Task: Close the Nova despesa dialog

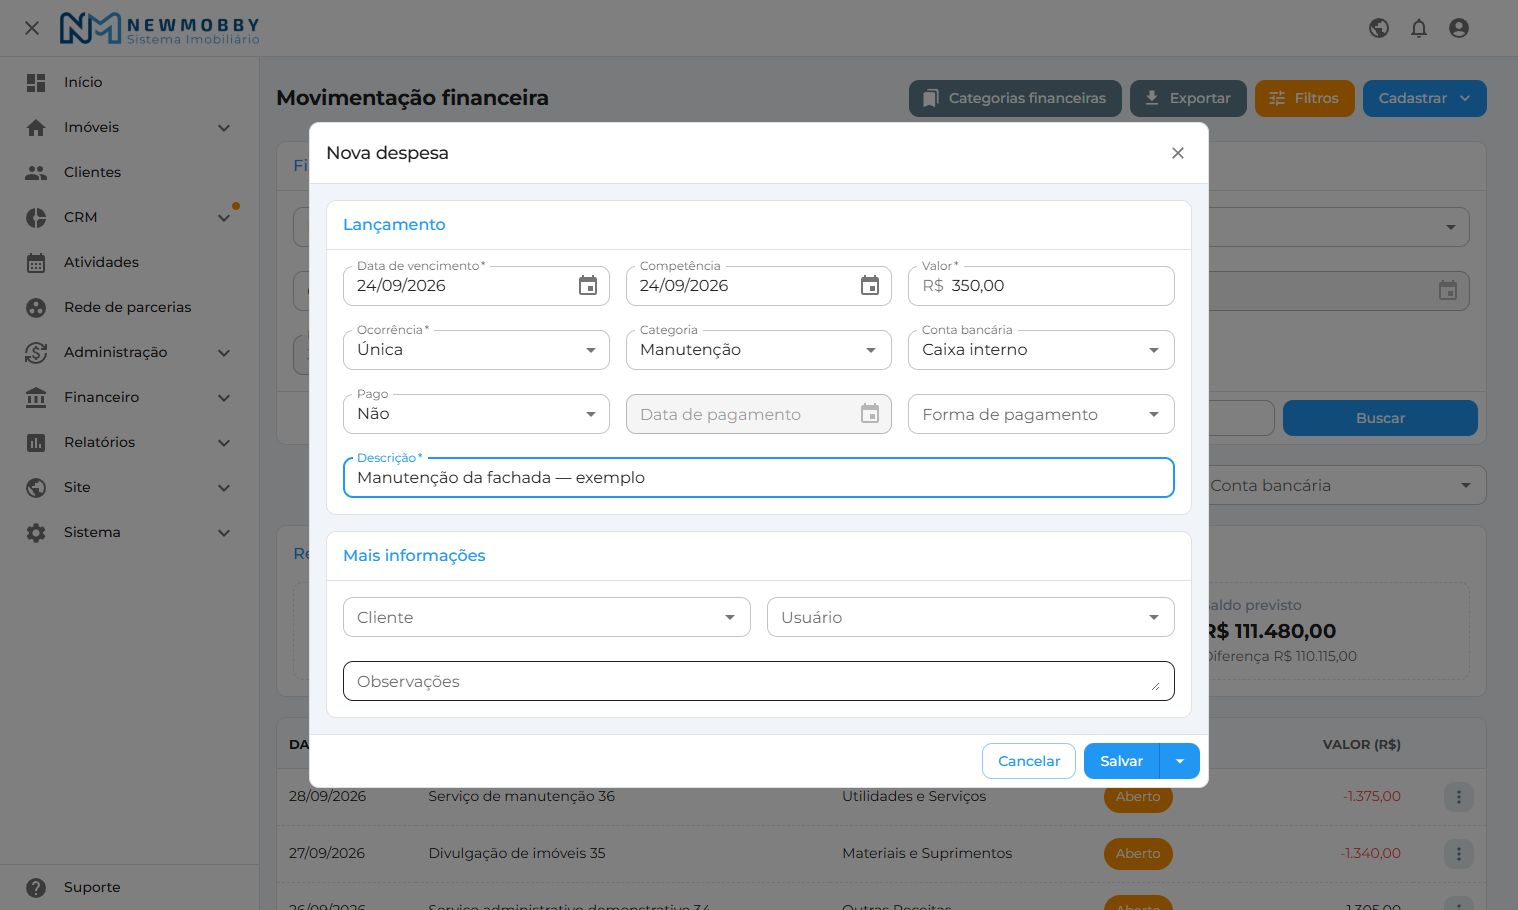Action: [1178, 153]
